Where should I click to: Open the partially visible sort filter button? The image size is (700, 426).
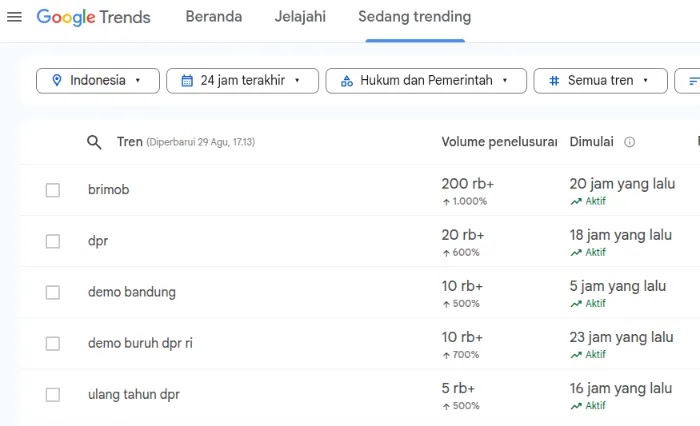[688, 81]
